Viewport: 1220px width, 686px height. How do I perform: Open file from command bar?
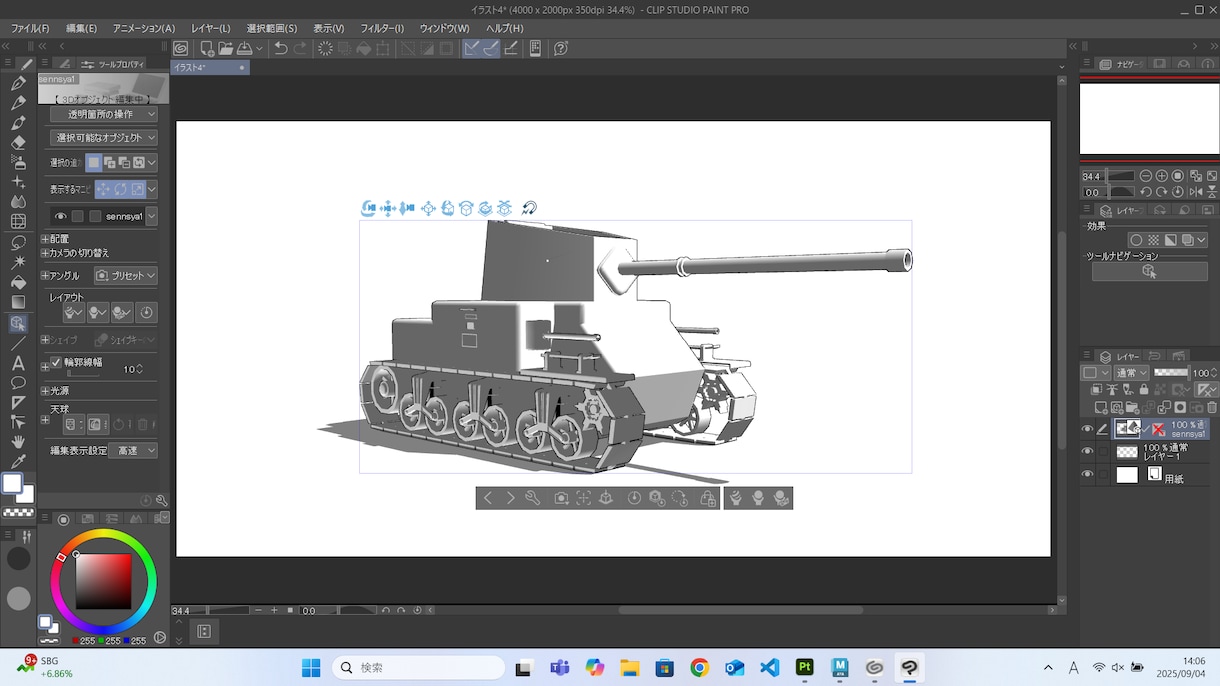226,48
